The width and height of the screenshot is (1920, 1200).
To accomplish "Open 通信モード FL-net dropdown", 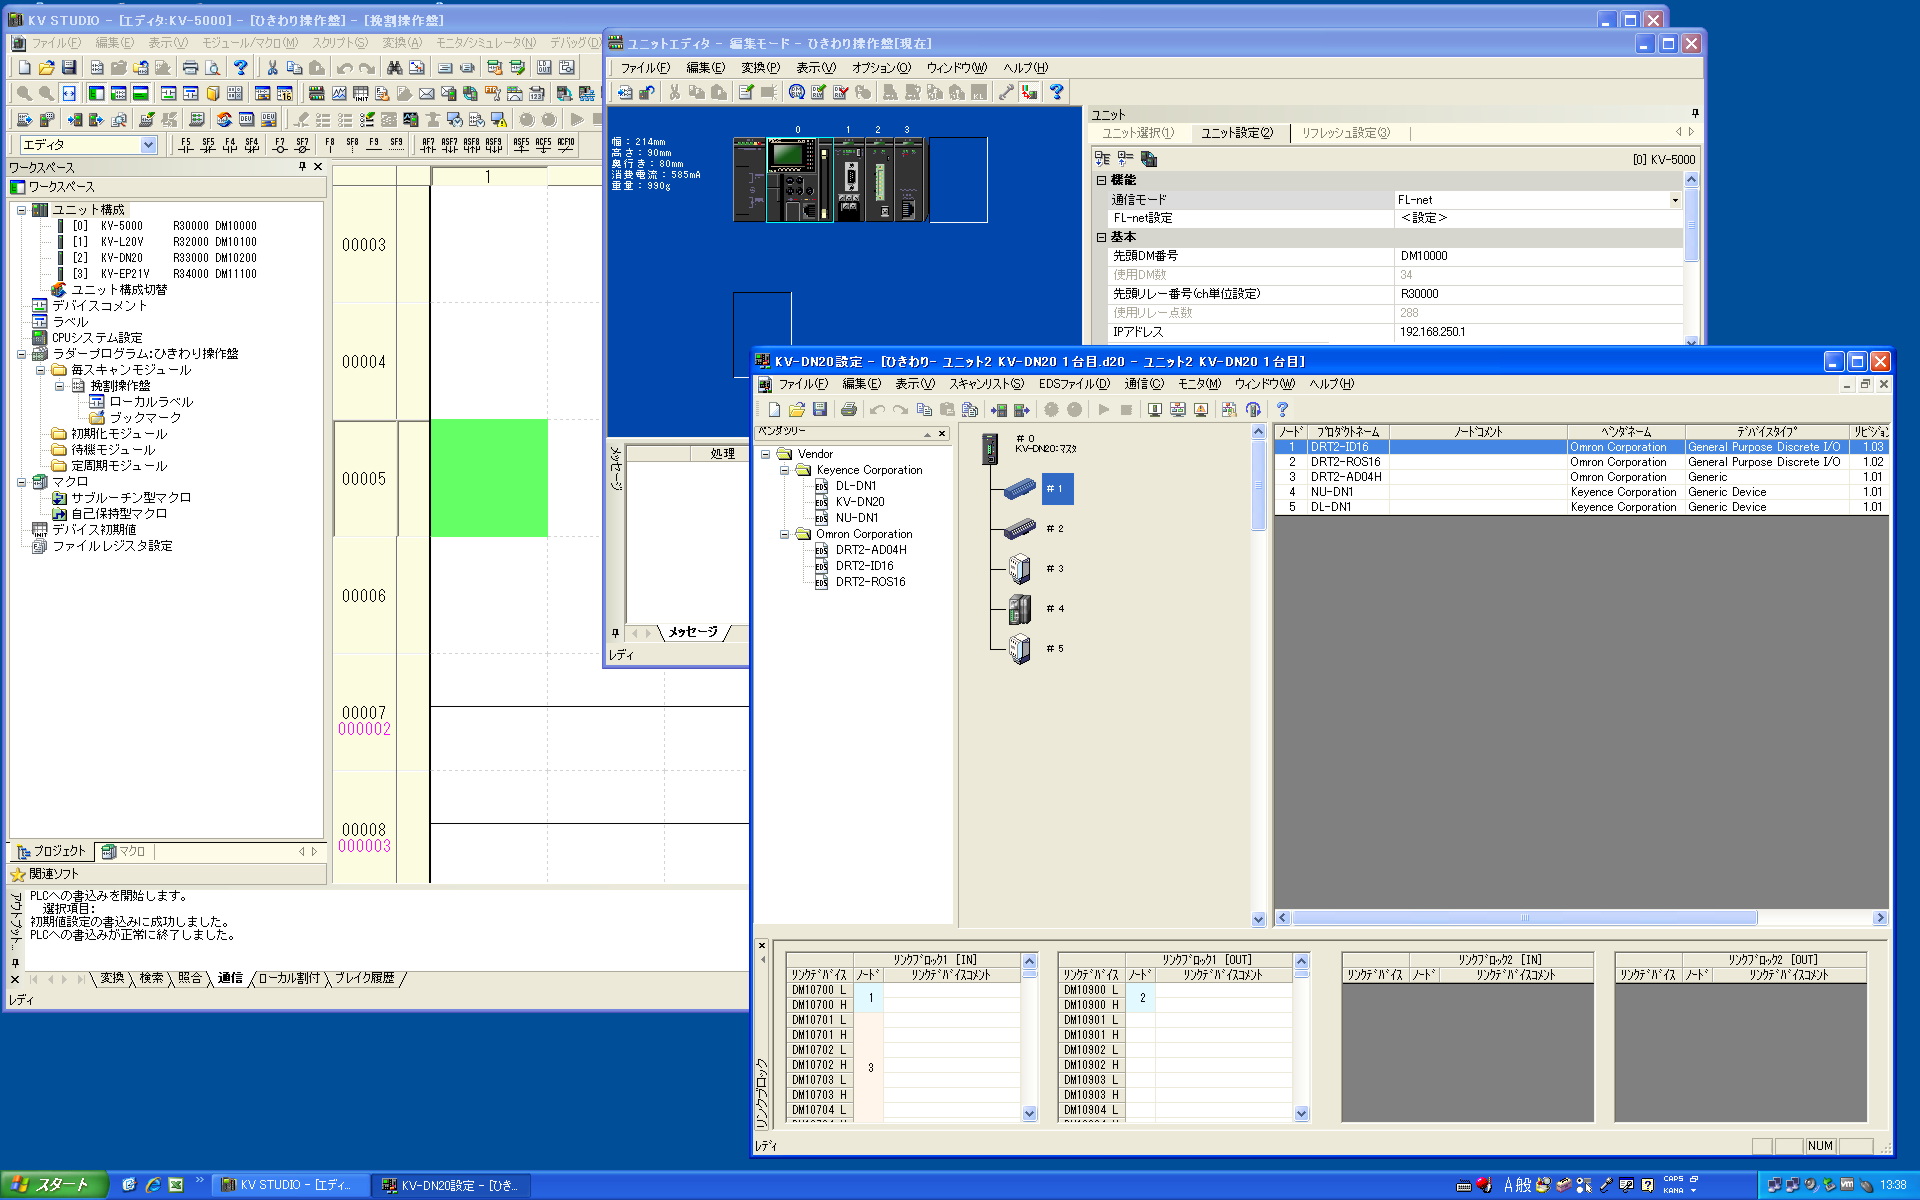I will [x=1675, y=200].
